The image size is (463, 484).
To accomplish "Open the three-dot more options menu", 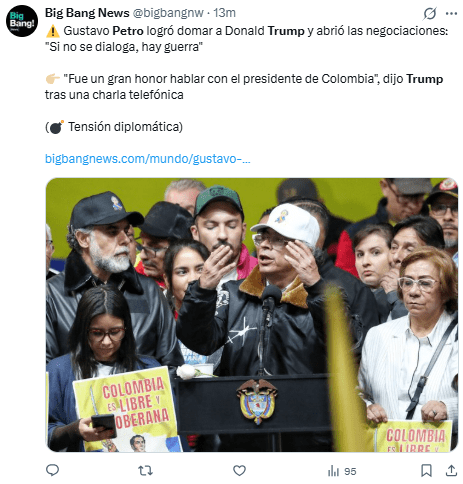I will click(x=451, y=13).
